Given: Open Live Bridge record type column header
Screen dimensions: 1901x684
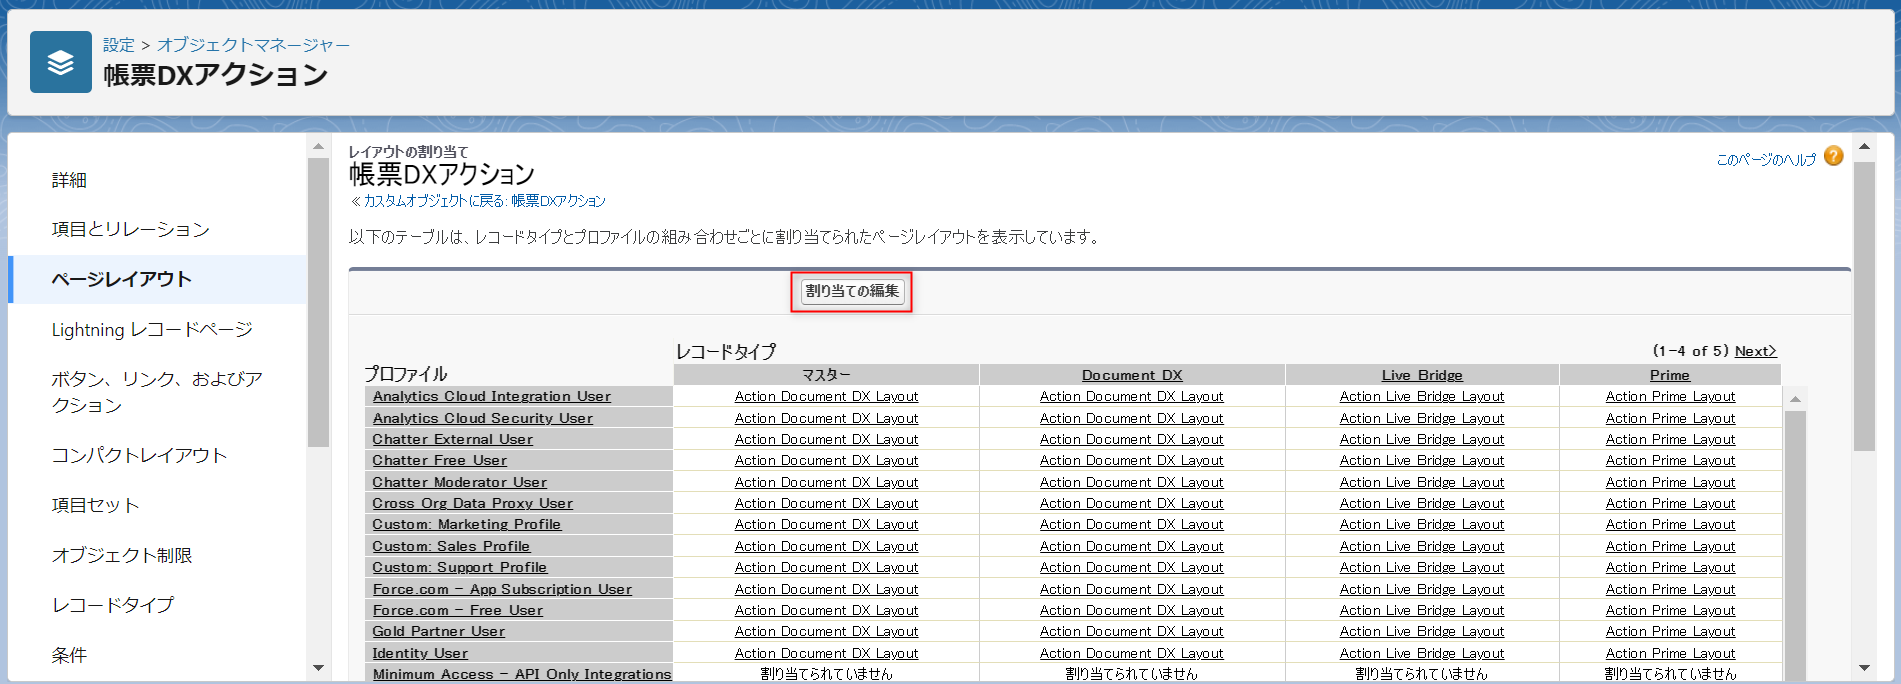Looking at the screenshot, I should pos(1421,375).
